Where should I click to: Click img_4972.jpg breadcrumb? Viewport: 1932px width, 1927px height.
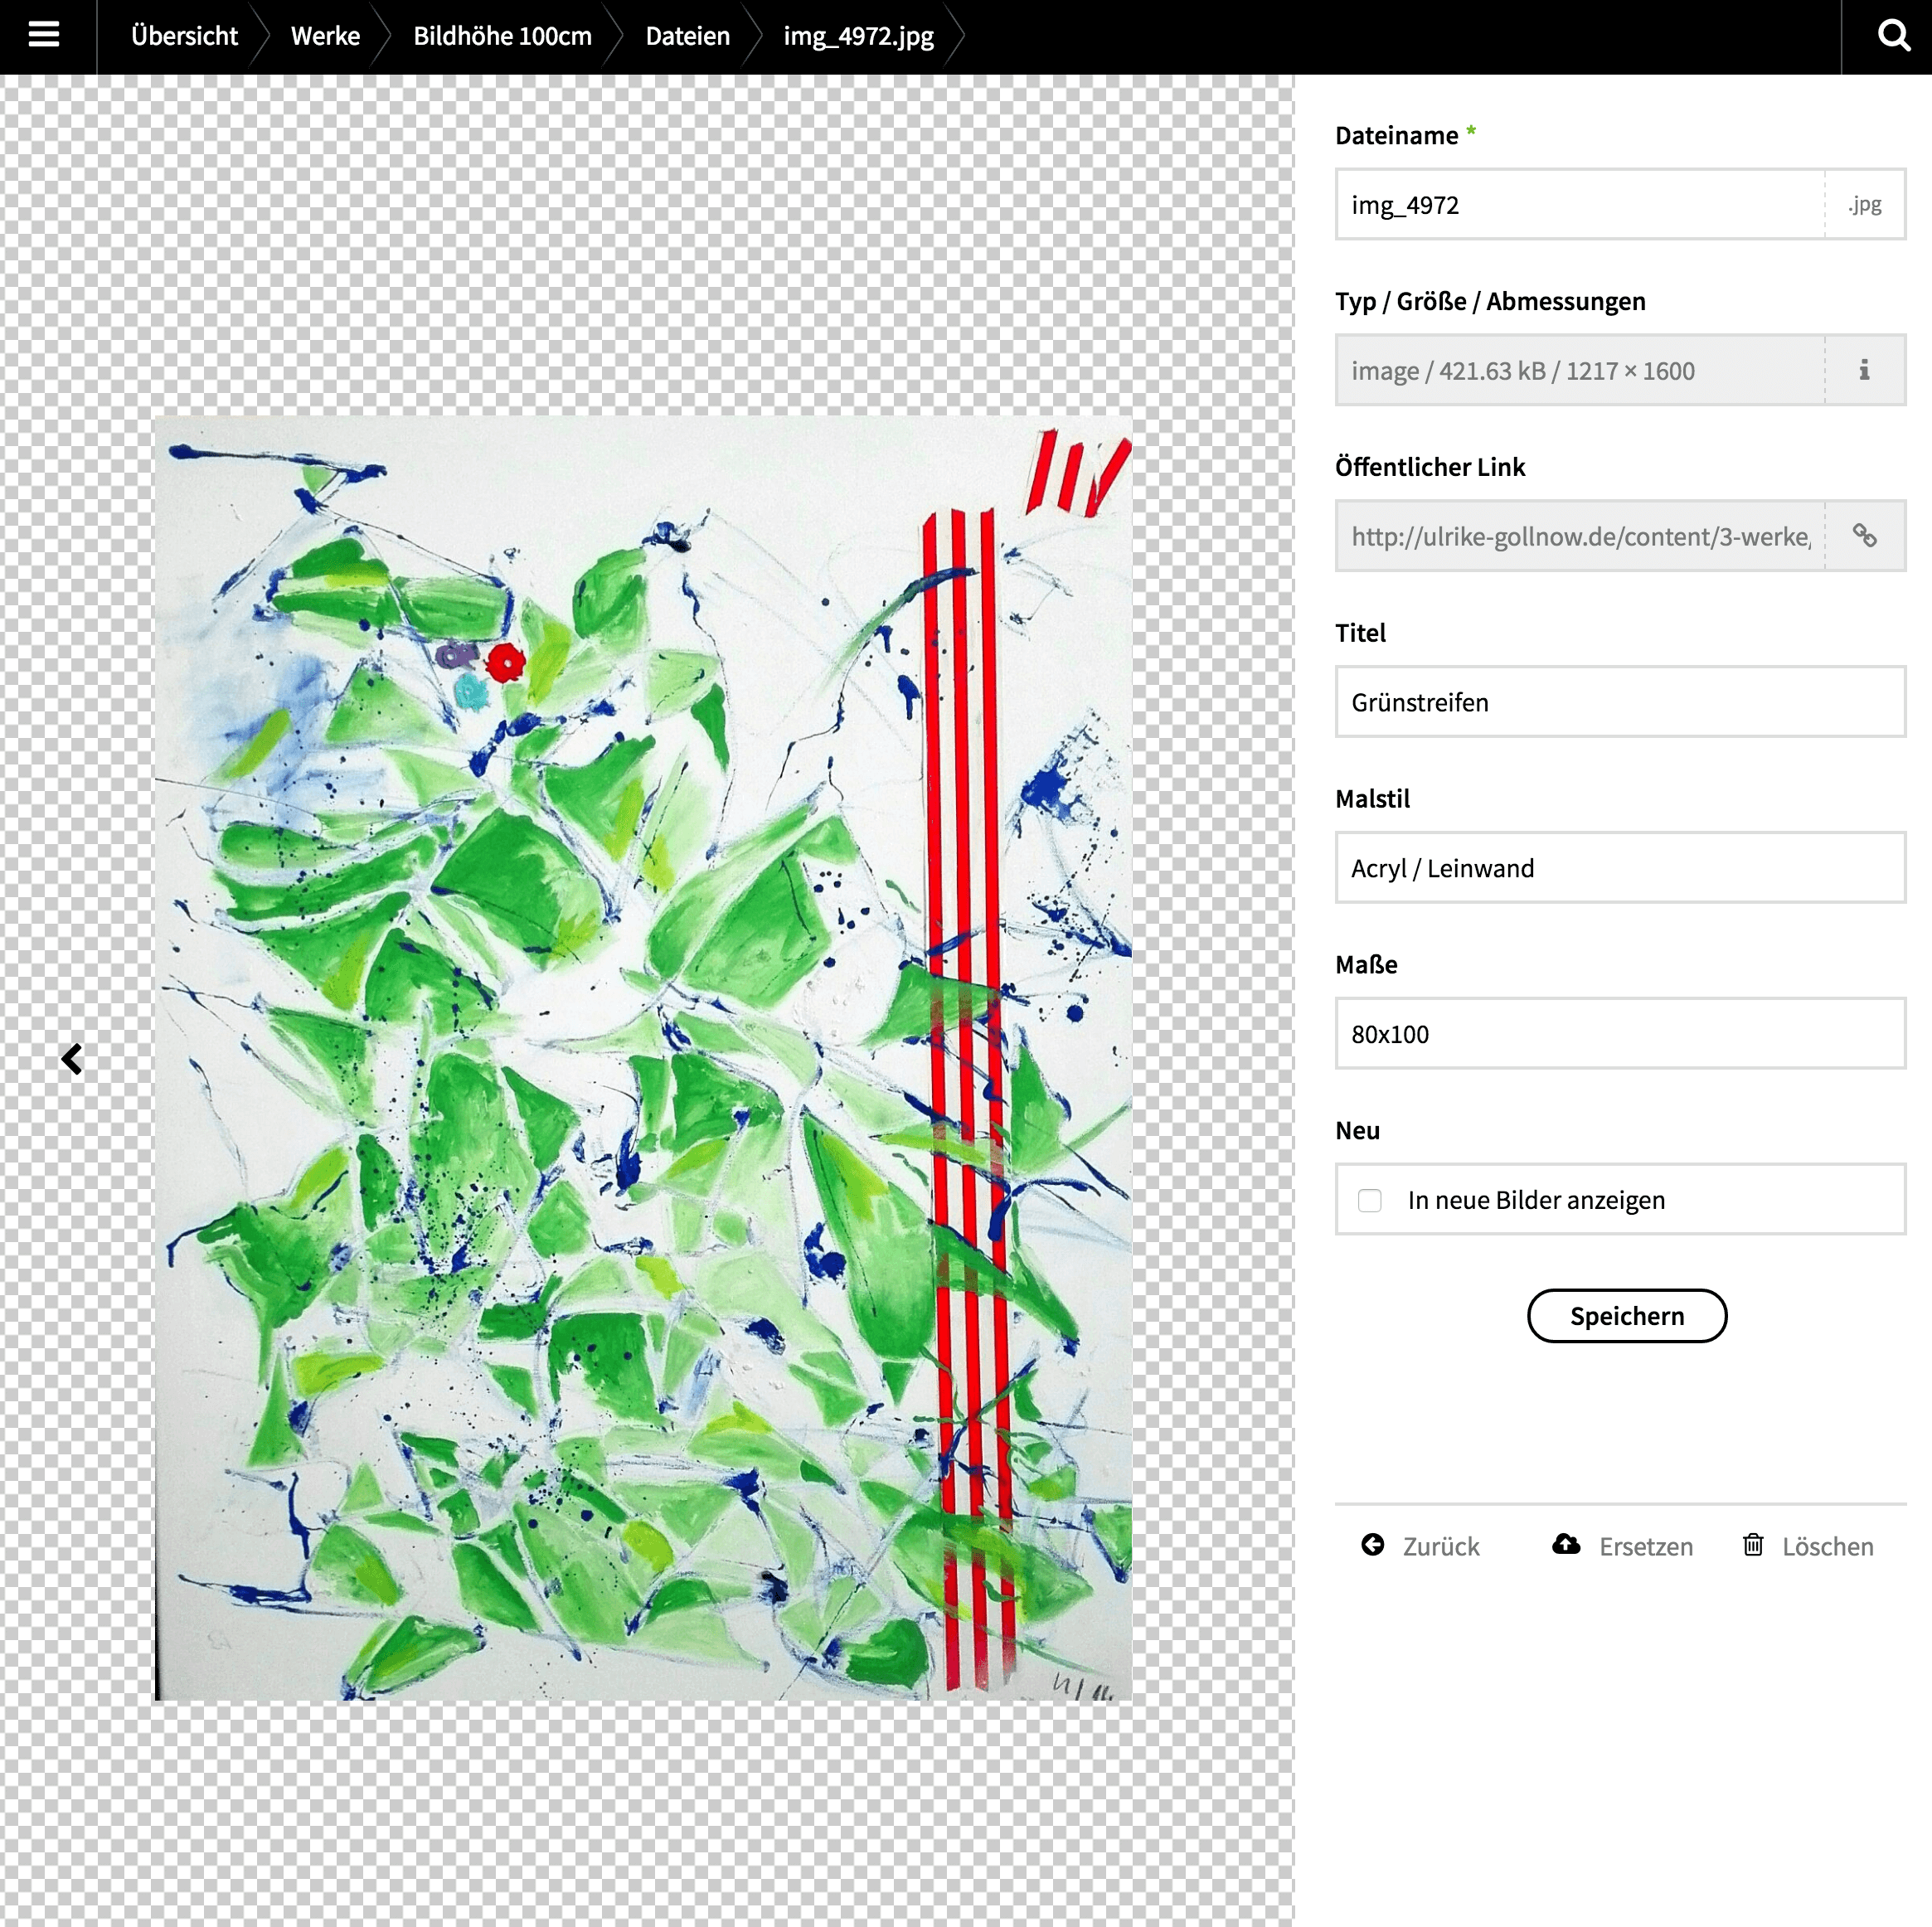(858, 36)
